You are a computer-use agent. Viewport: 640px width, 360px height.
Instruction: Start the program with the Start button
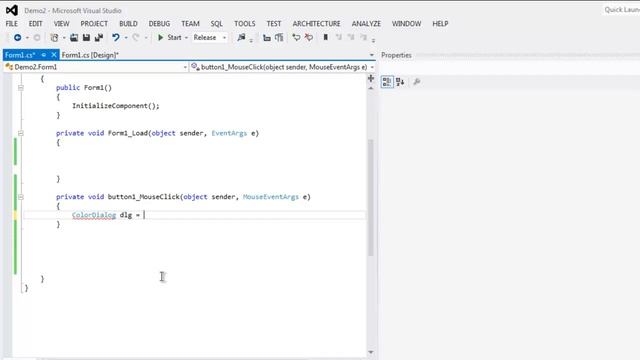click(x=170, y=38)
